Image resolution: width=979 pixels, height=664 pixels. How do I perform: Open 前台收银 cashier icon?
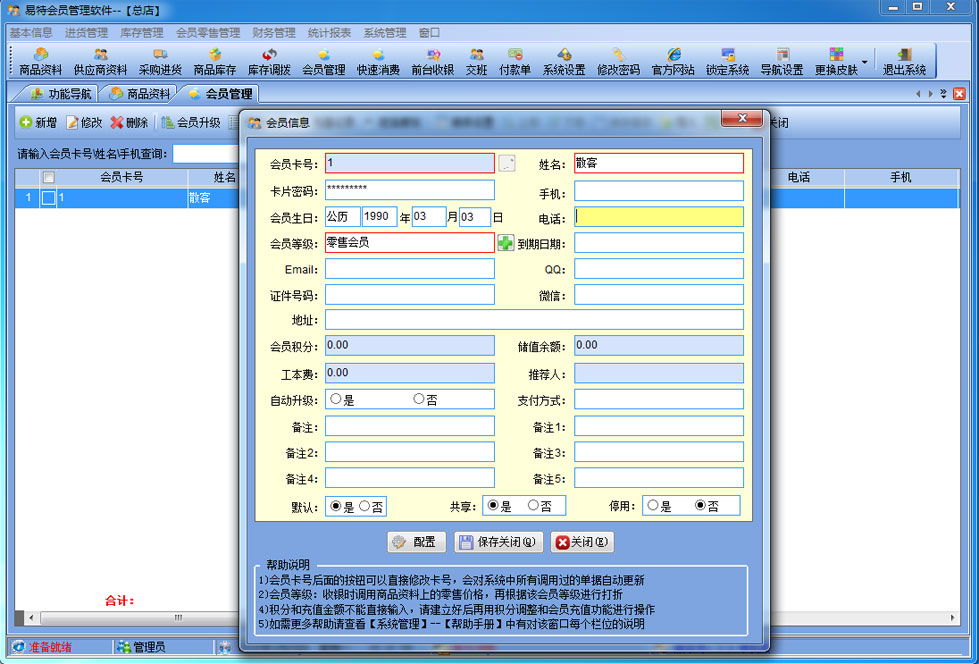coord(432,61)
